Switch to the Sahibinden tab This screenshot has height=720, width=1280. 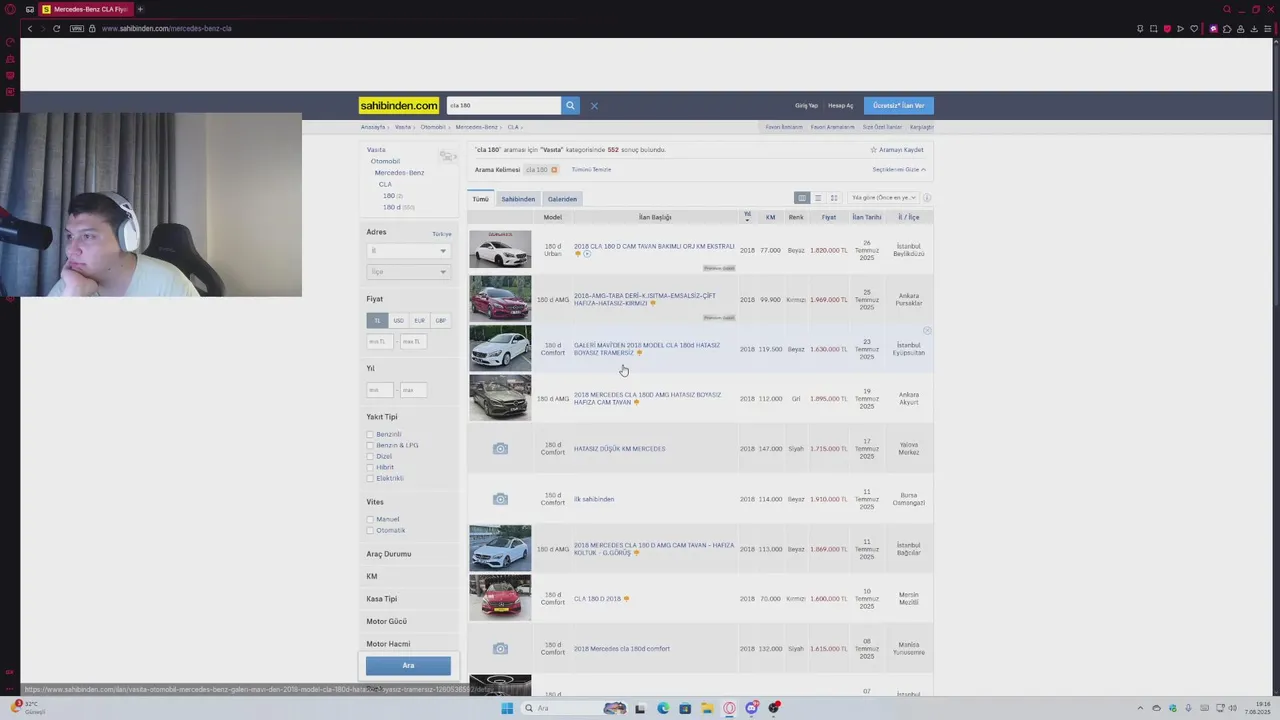(518, 199)
